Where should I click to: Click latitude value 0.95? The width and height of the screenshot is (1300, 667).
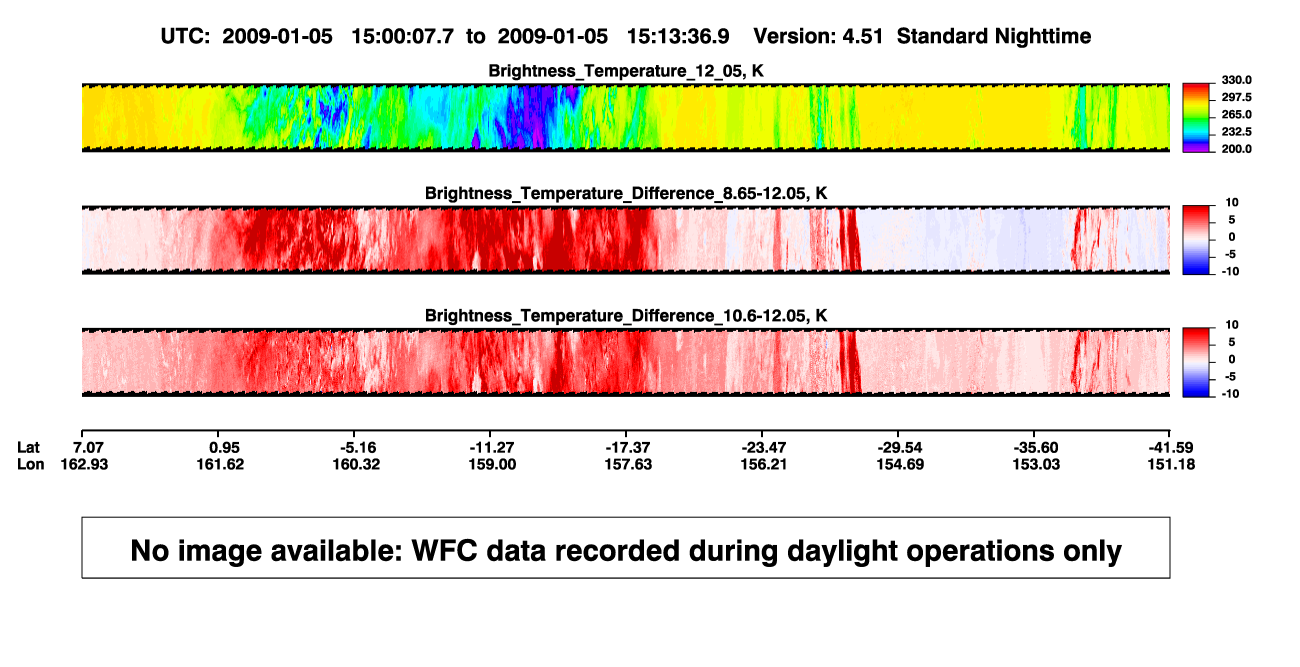(225, 447)
